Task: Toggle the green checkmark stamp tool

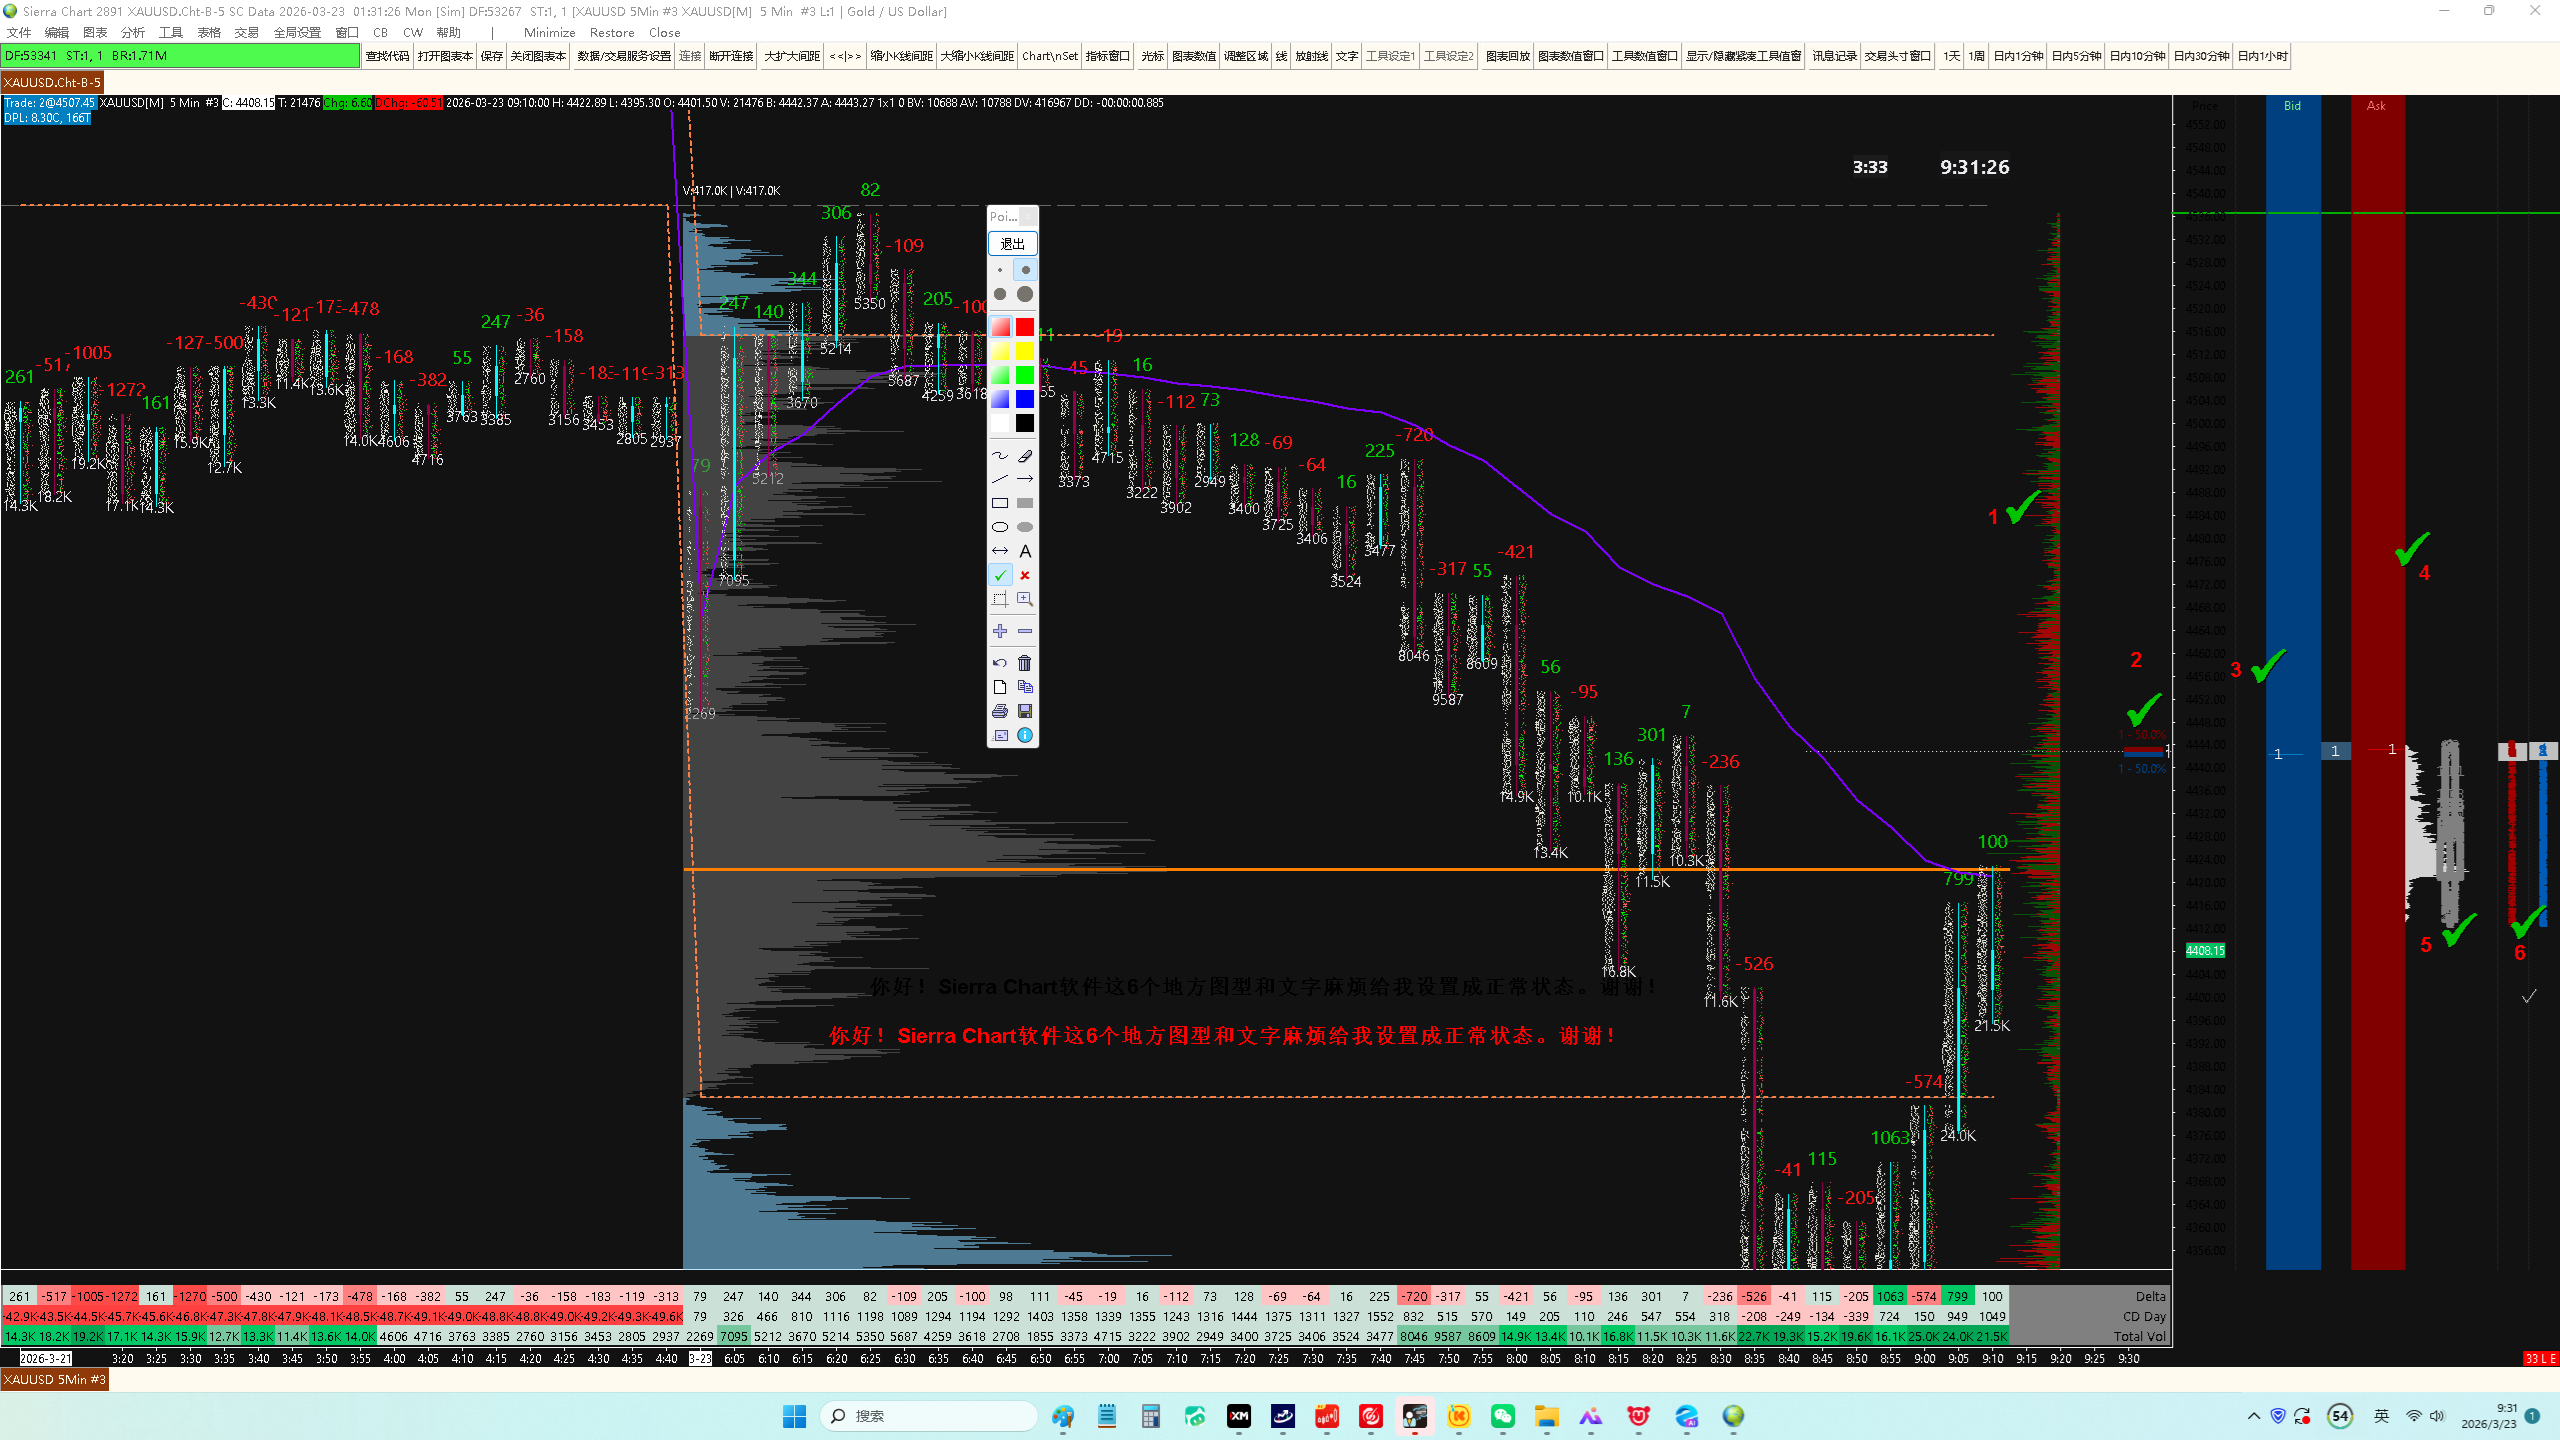Action: [x=1000, y=575]
